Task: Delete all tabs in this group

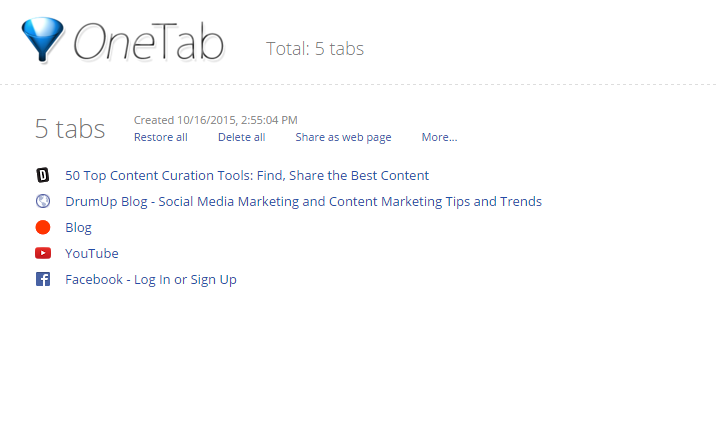Action: (241, 137)
